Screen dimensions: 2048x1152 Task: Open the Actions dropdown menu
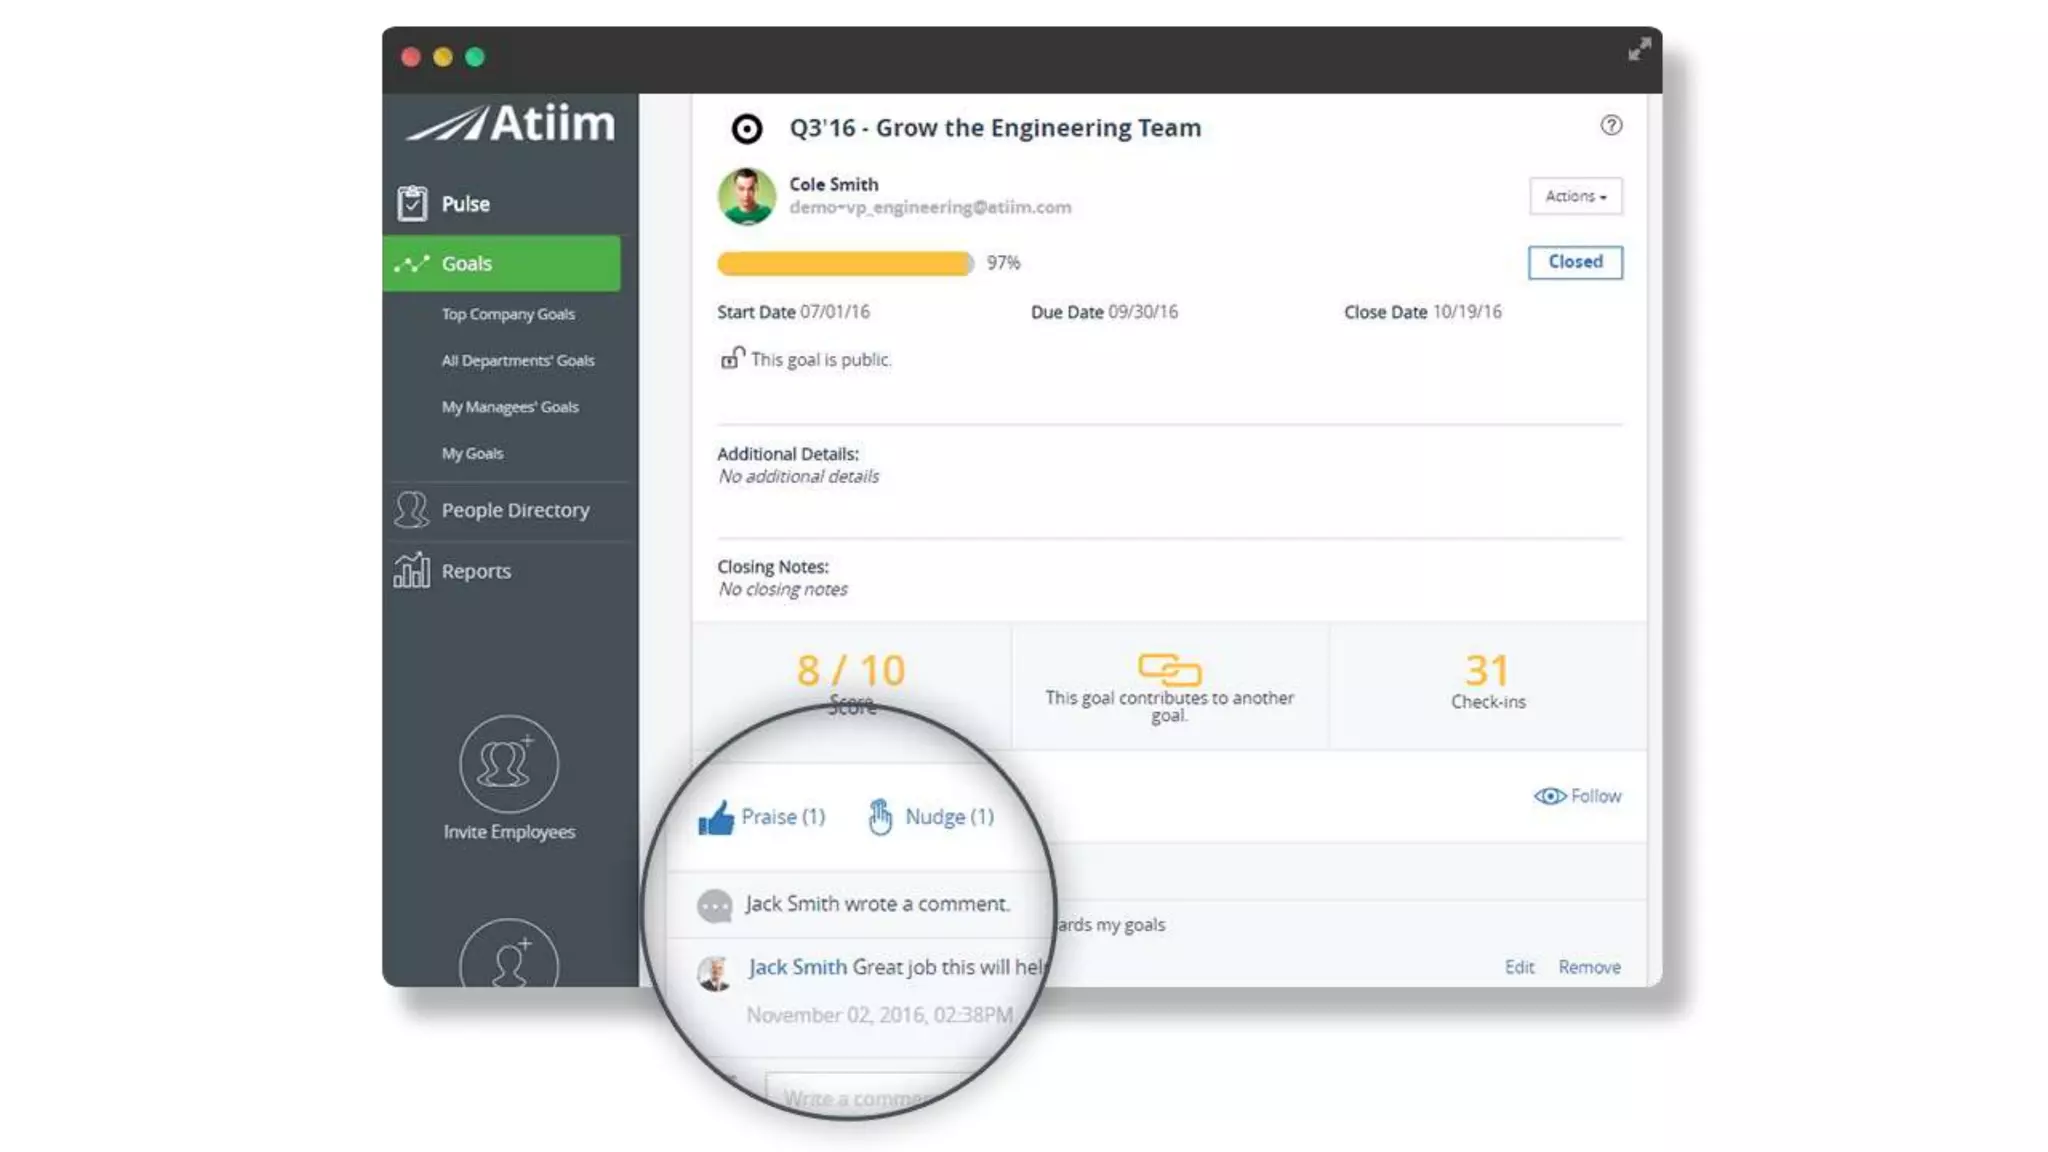point(1574,196)
